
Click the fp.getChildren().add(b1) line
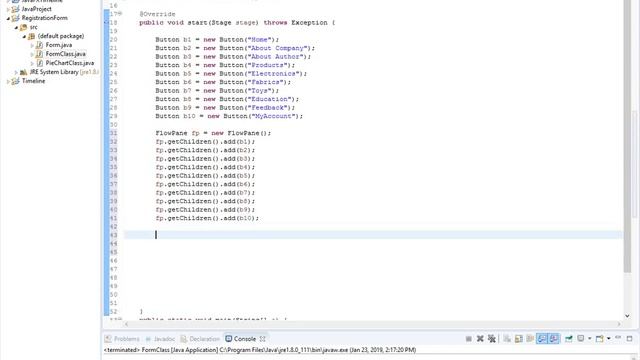205,142
